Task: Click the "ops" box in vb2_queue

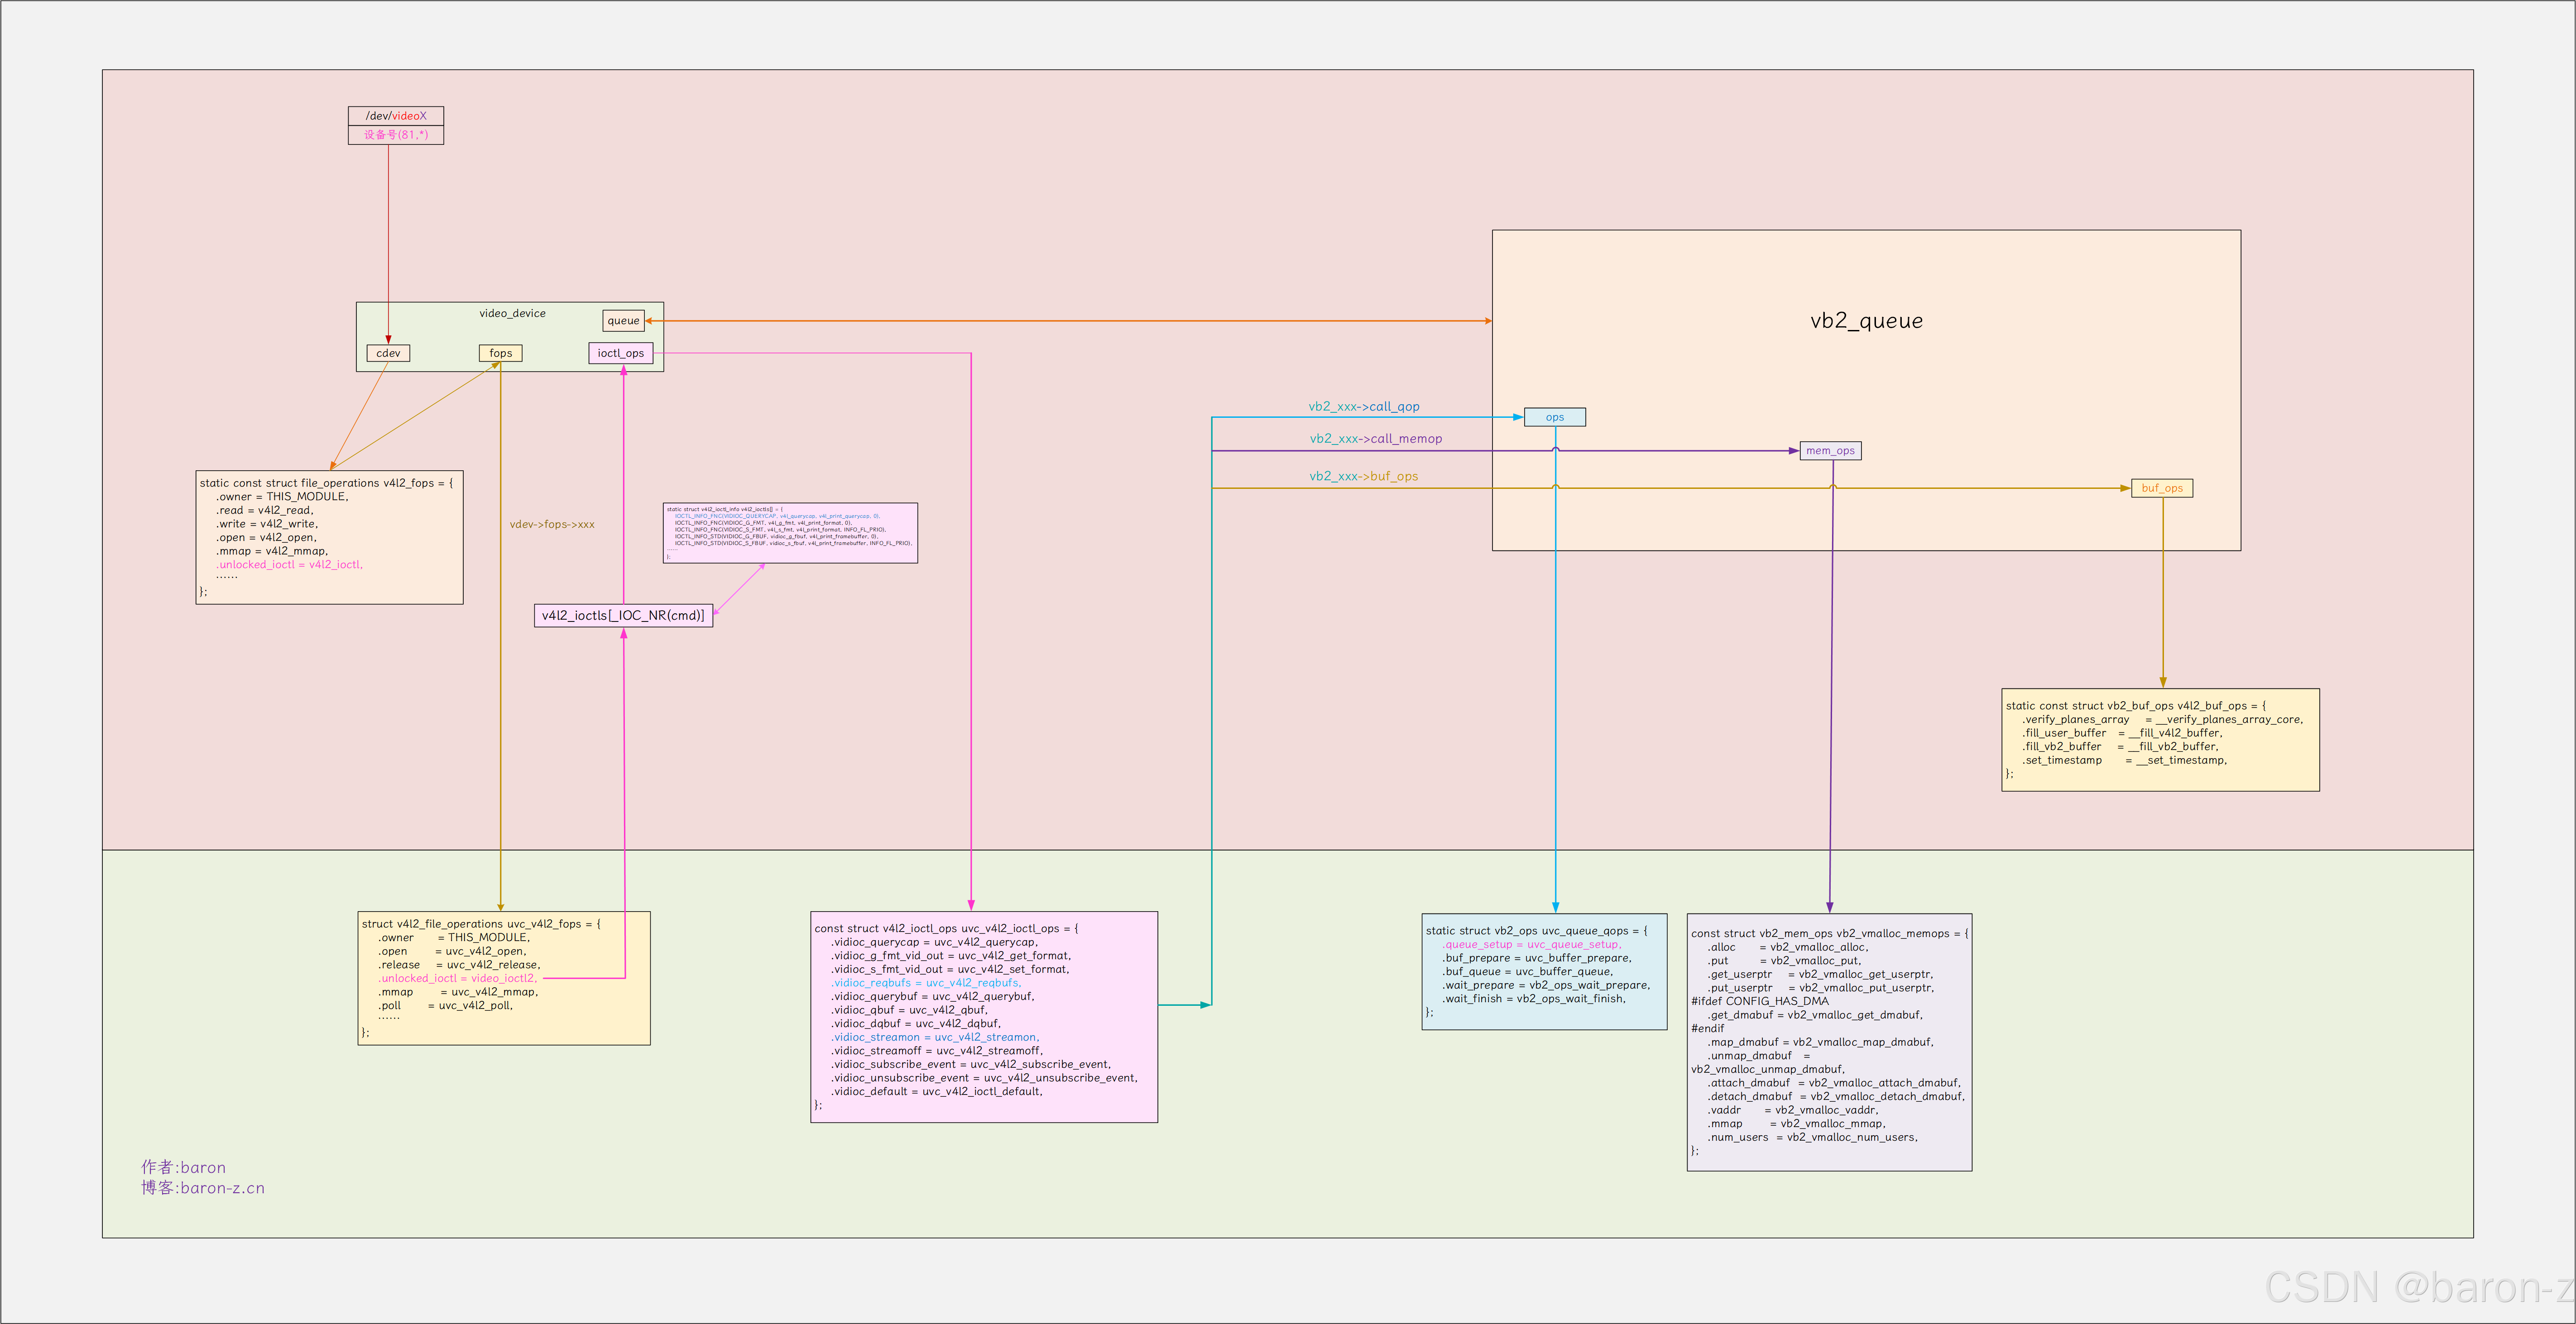Action: [x=1555, y=417]
